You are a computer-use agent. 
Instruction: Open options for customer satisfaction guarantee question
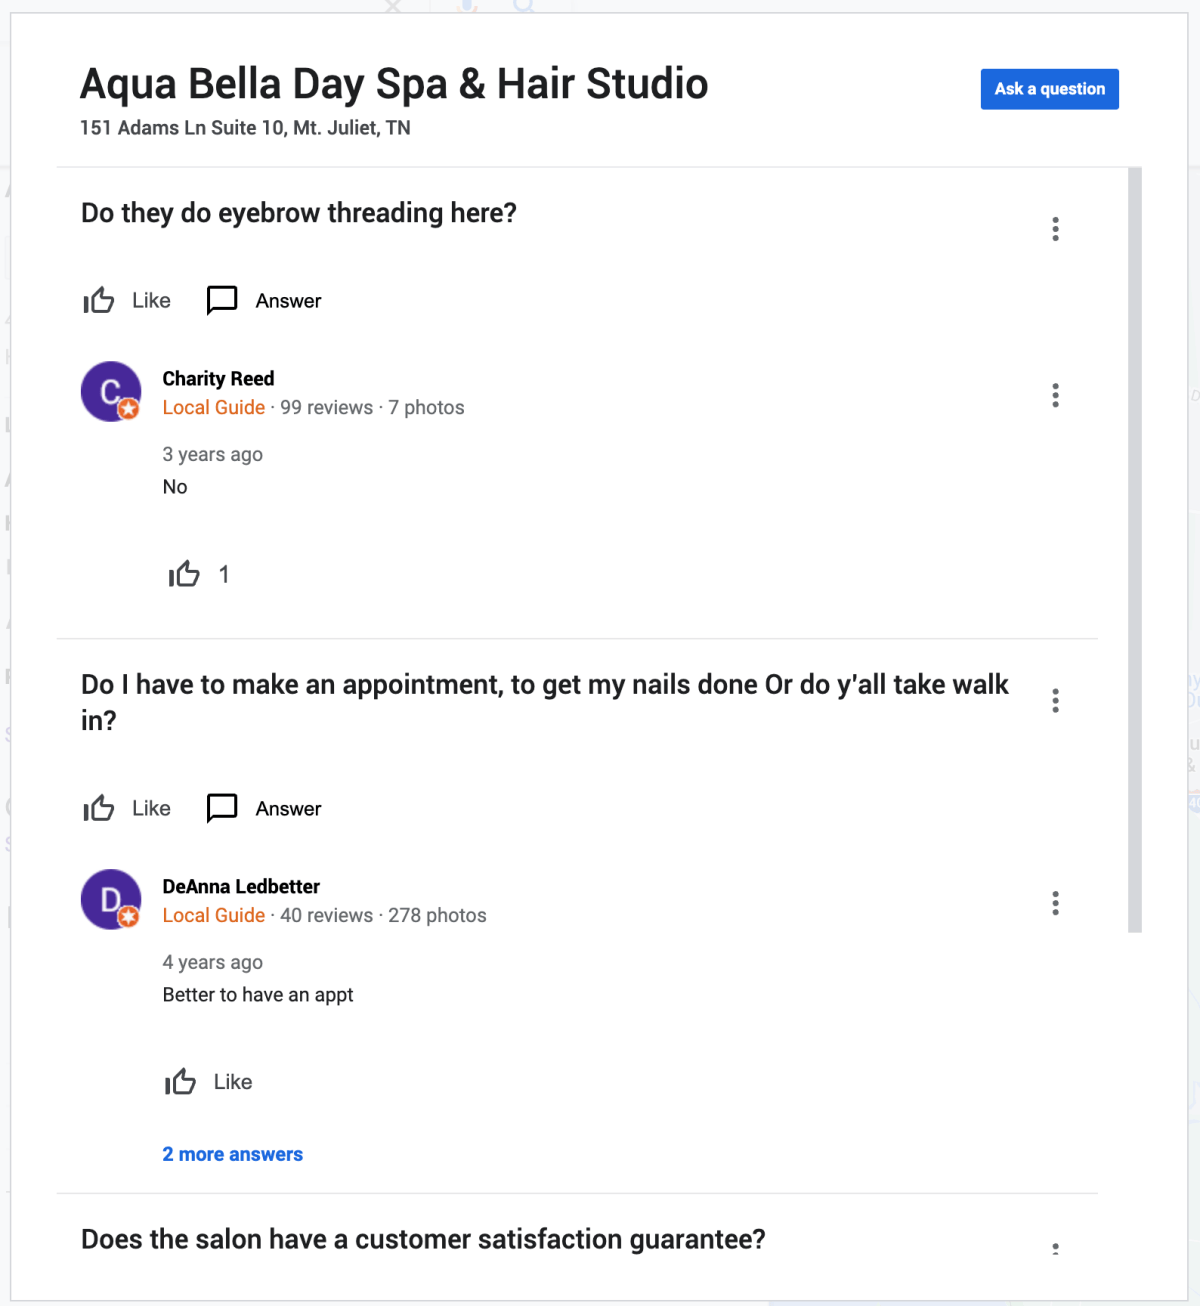coord(1055,1248)
